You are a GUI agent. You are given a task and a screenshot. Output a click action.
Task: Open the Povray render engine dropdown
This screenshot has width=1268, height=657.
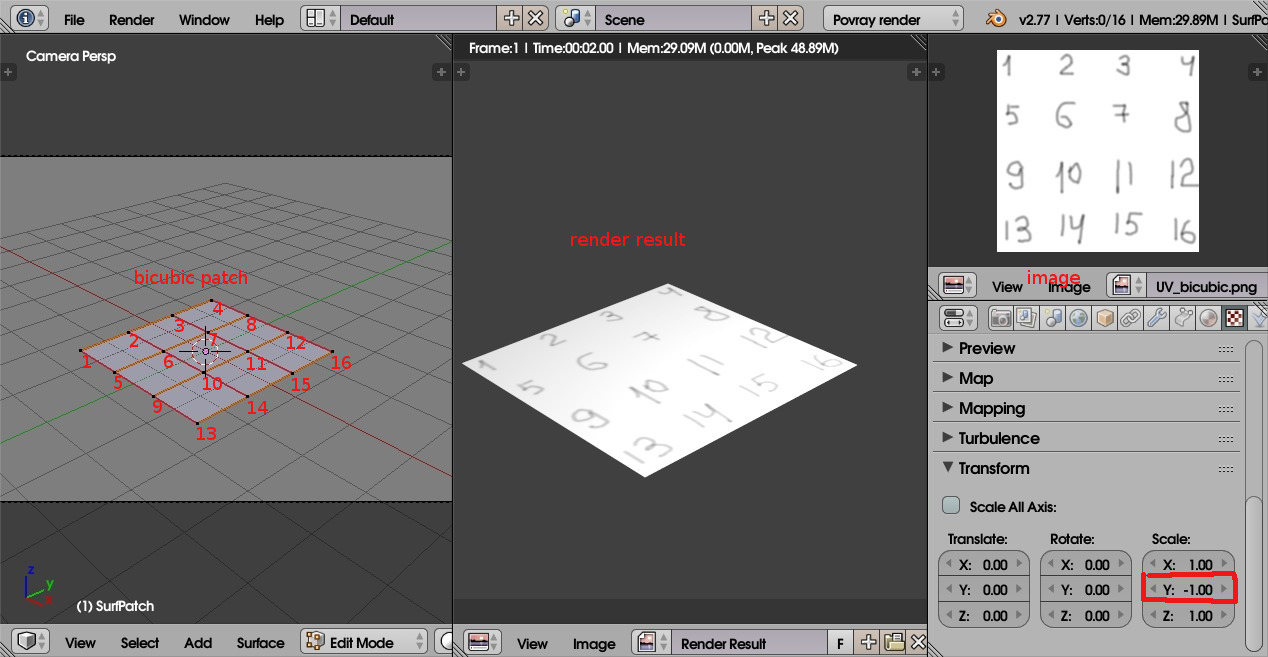pyautogui.click(x=893, y=19)
